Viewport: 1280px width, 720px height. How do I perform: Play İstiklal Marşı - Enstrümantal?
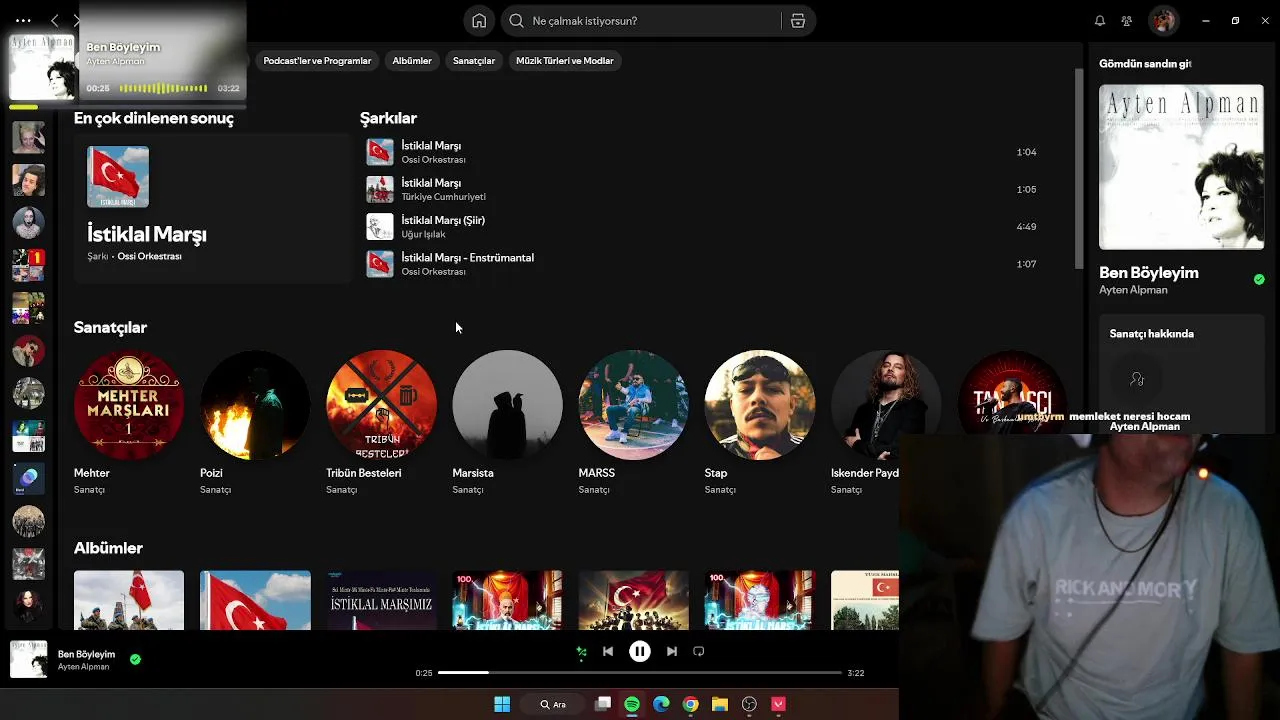(705, 264)
